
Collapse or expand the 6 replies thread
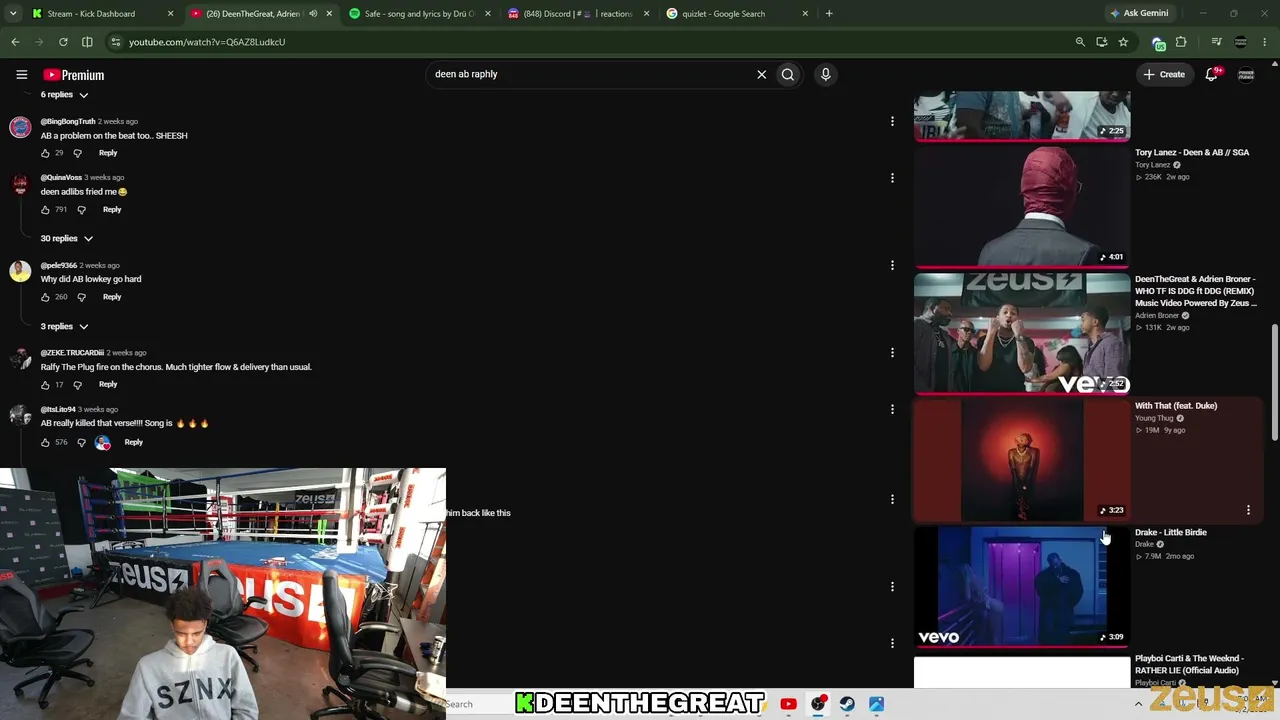(x=65, y=94)
